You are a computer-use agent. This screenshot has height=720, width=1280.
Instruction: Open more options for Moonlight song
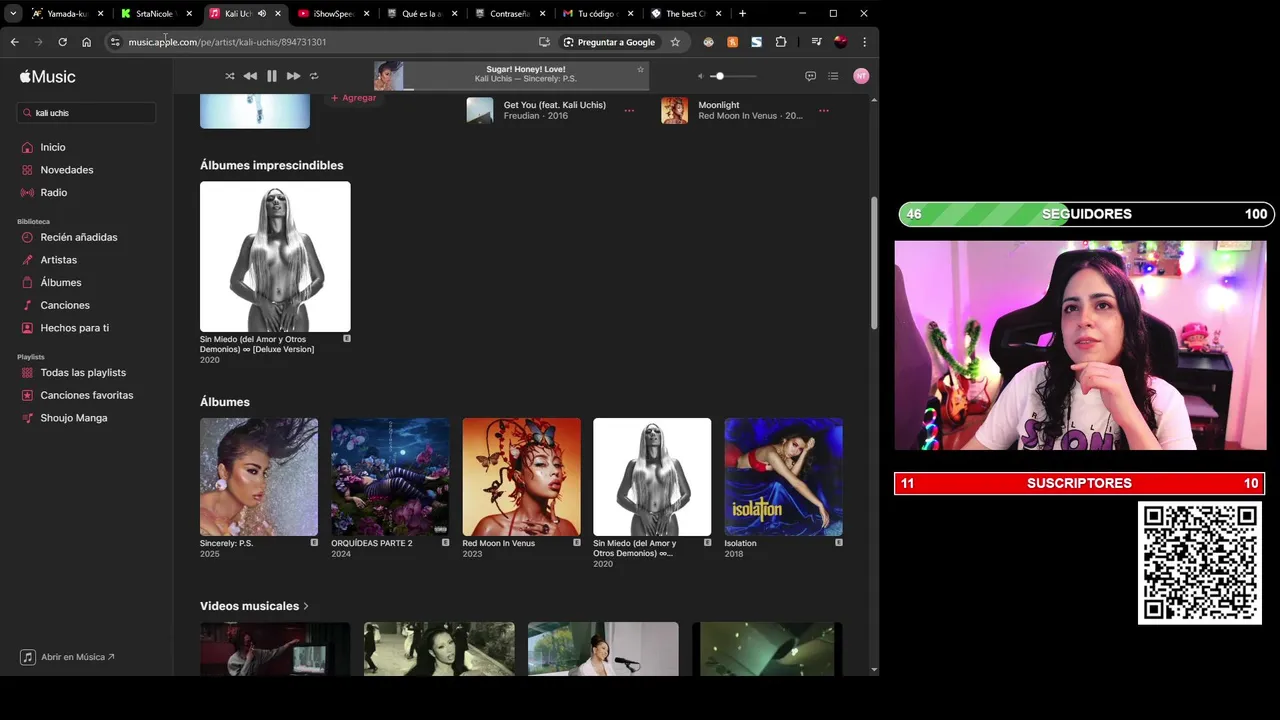click(824, 110)
